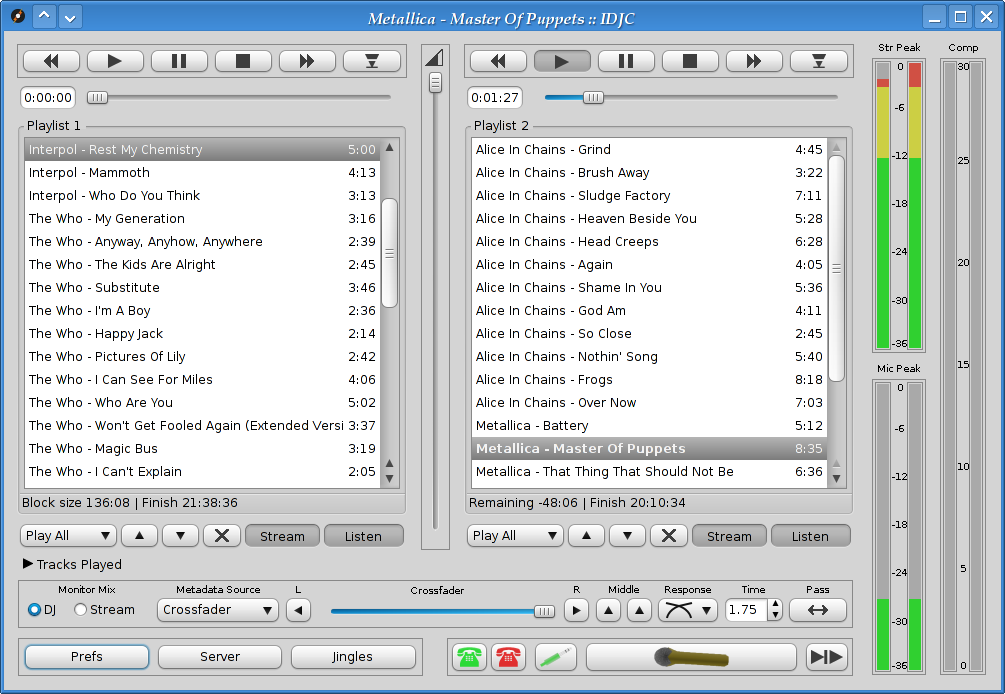Click the green phone icon button
1005x694 pixels.
(470, 657)
